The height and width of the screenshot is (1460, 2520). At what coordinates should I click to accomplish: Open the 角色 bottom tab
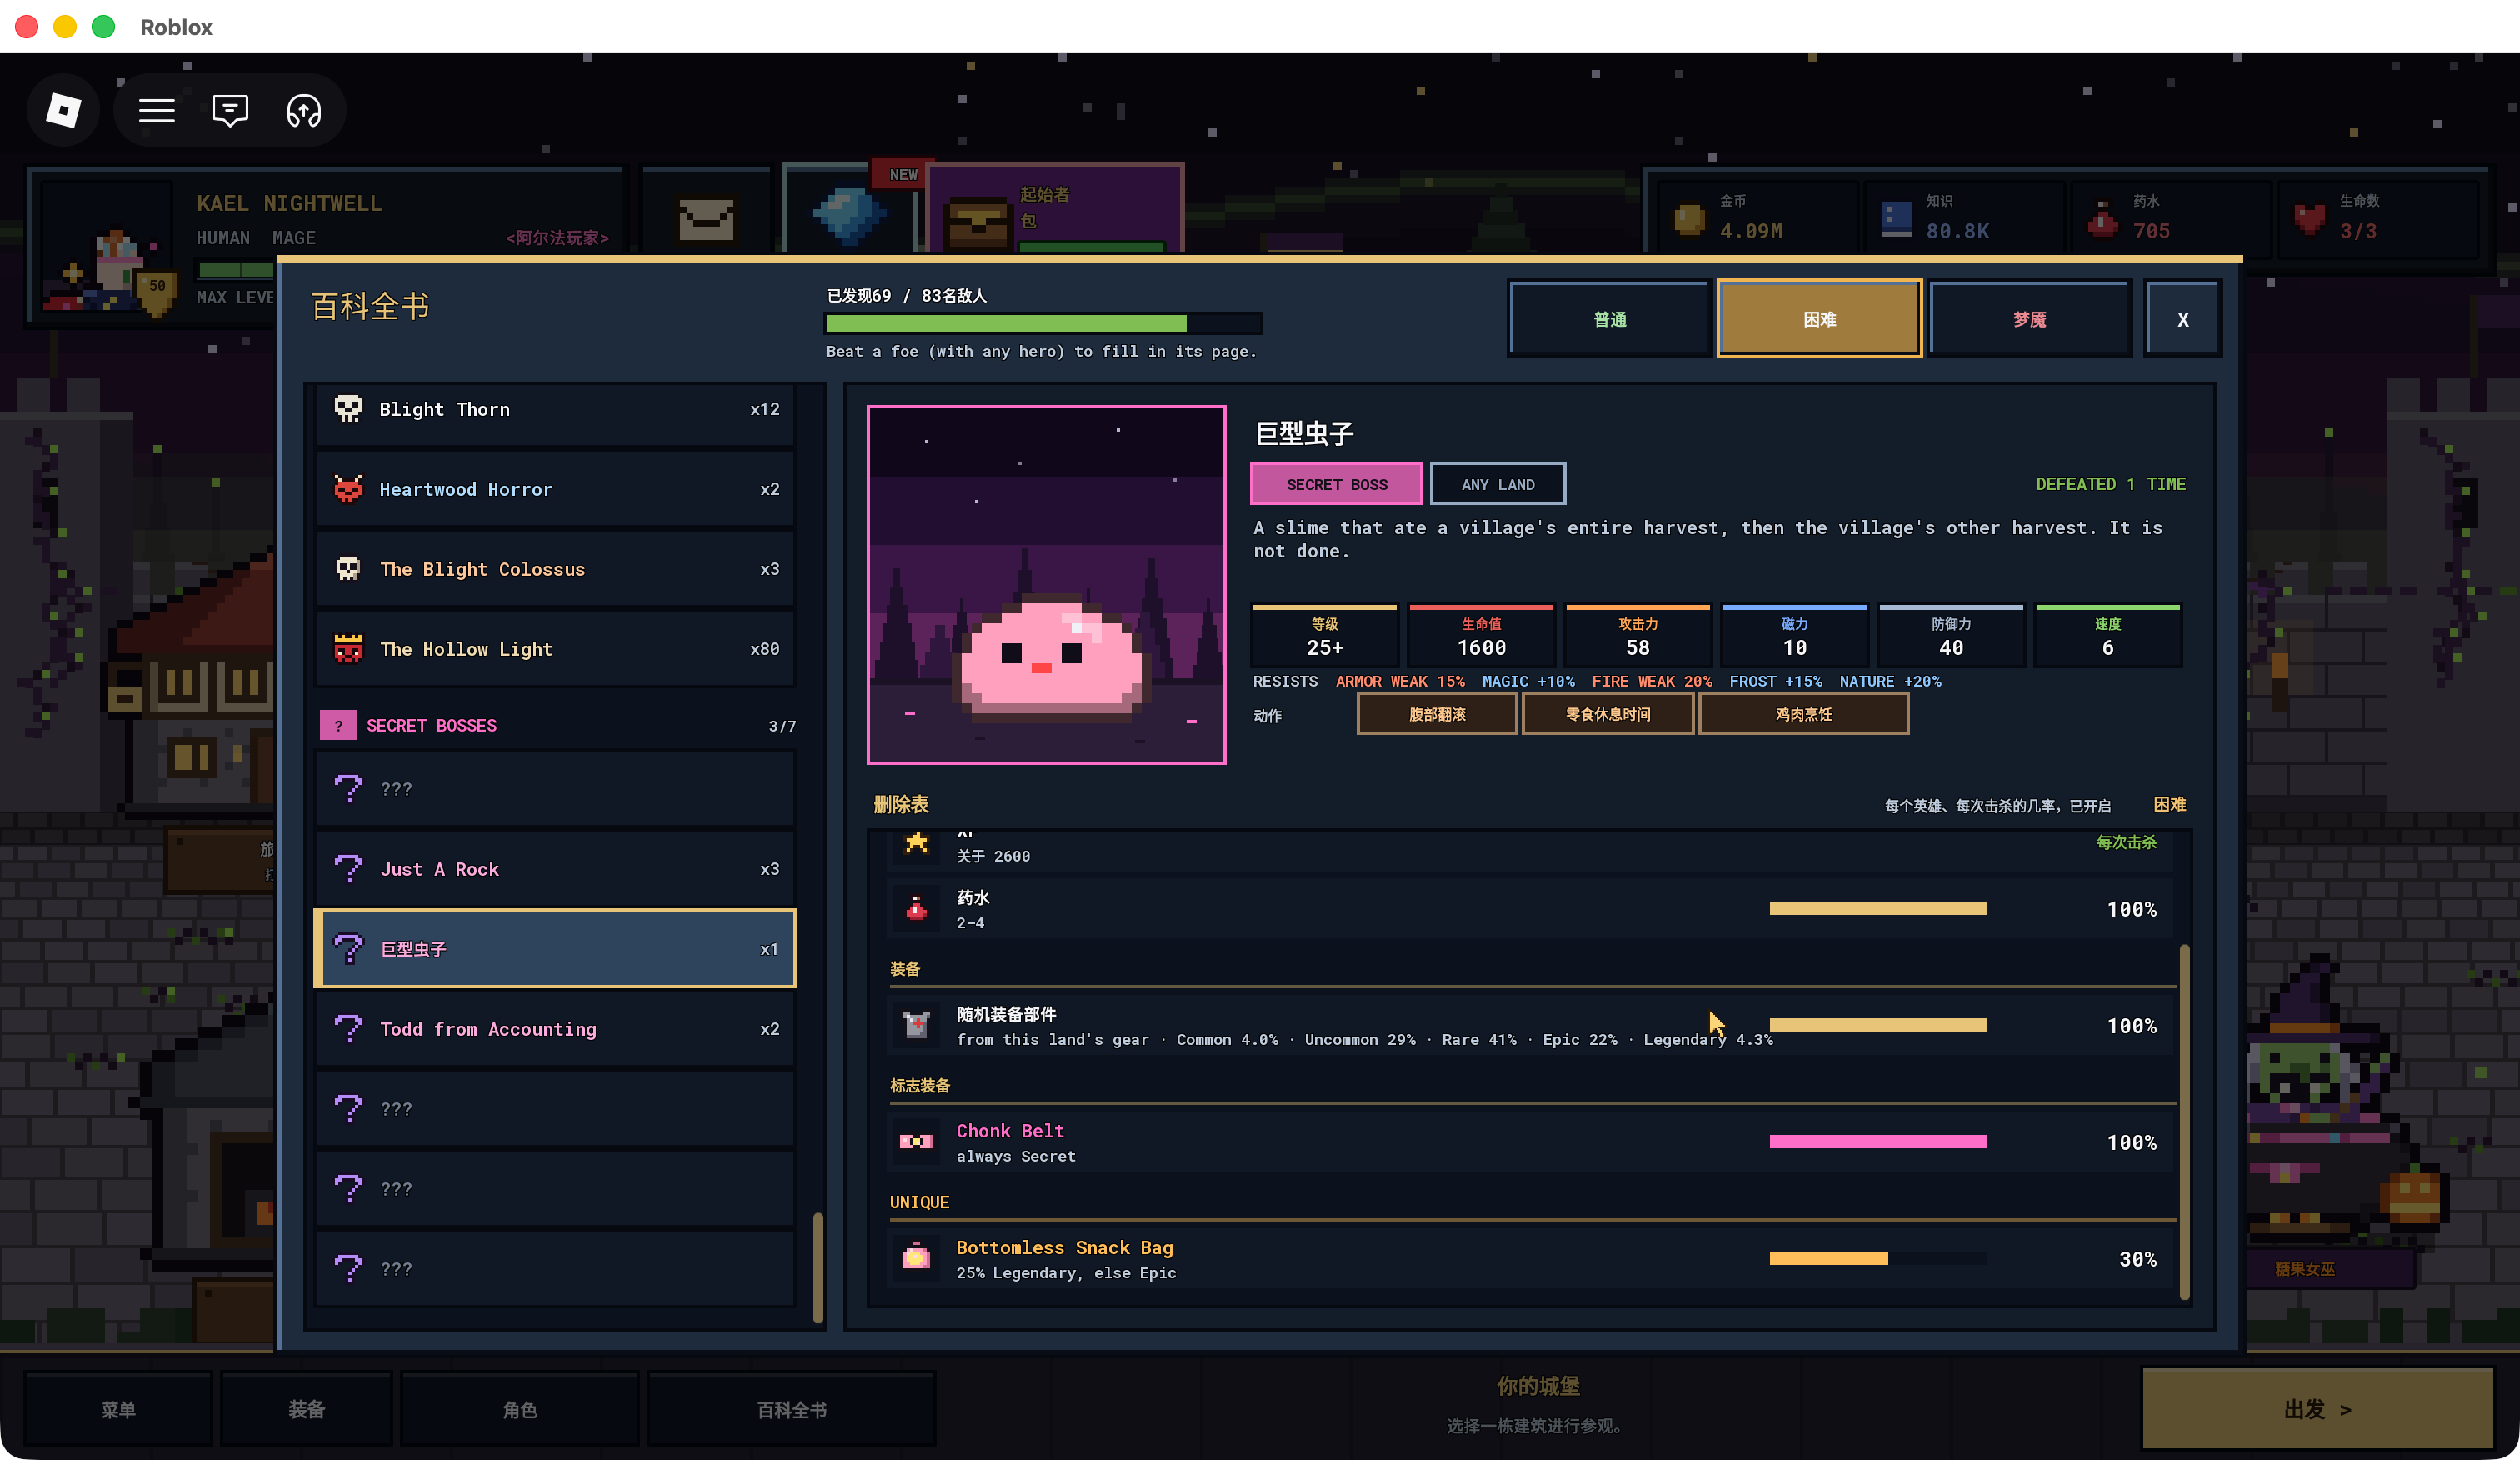(519, 1408)
